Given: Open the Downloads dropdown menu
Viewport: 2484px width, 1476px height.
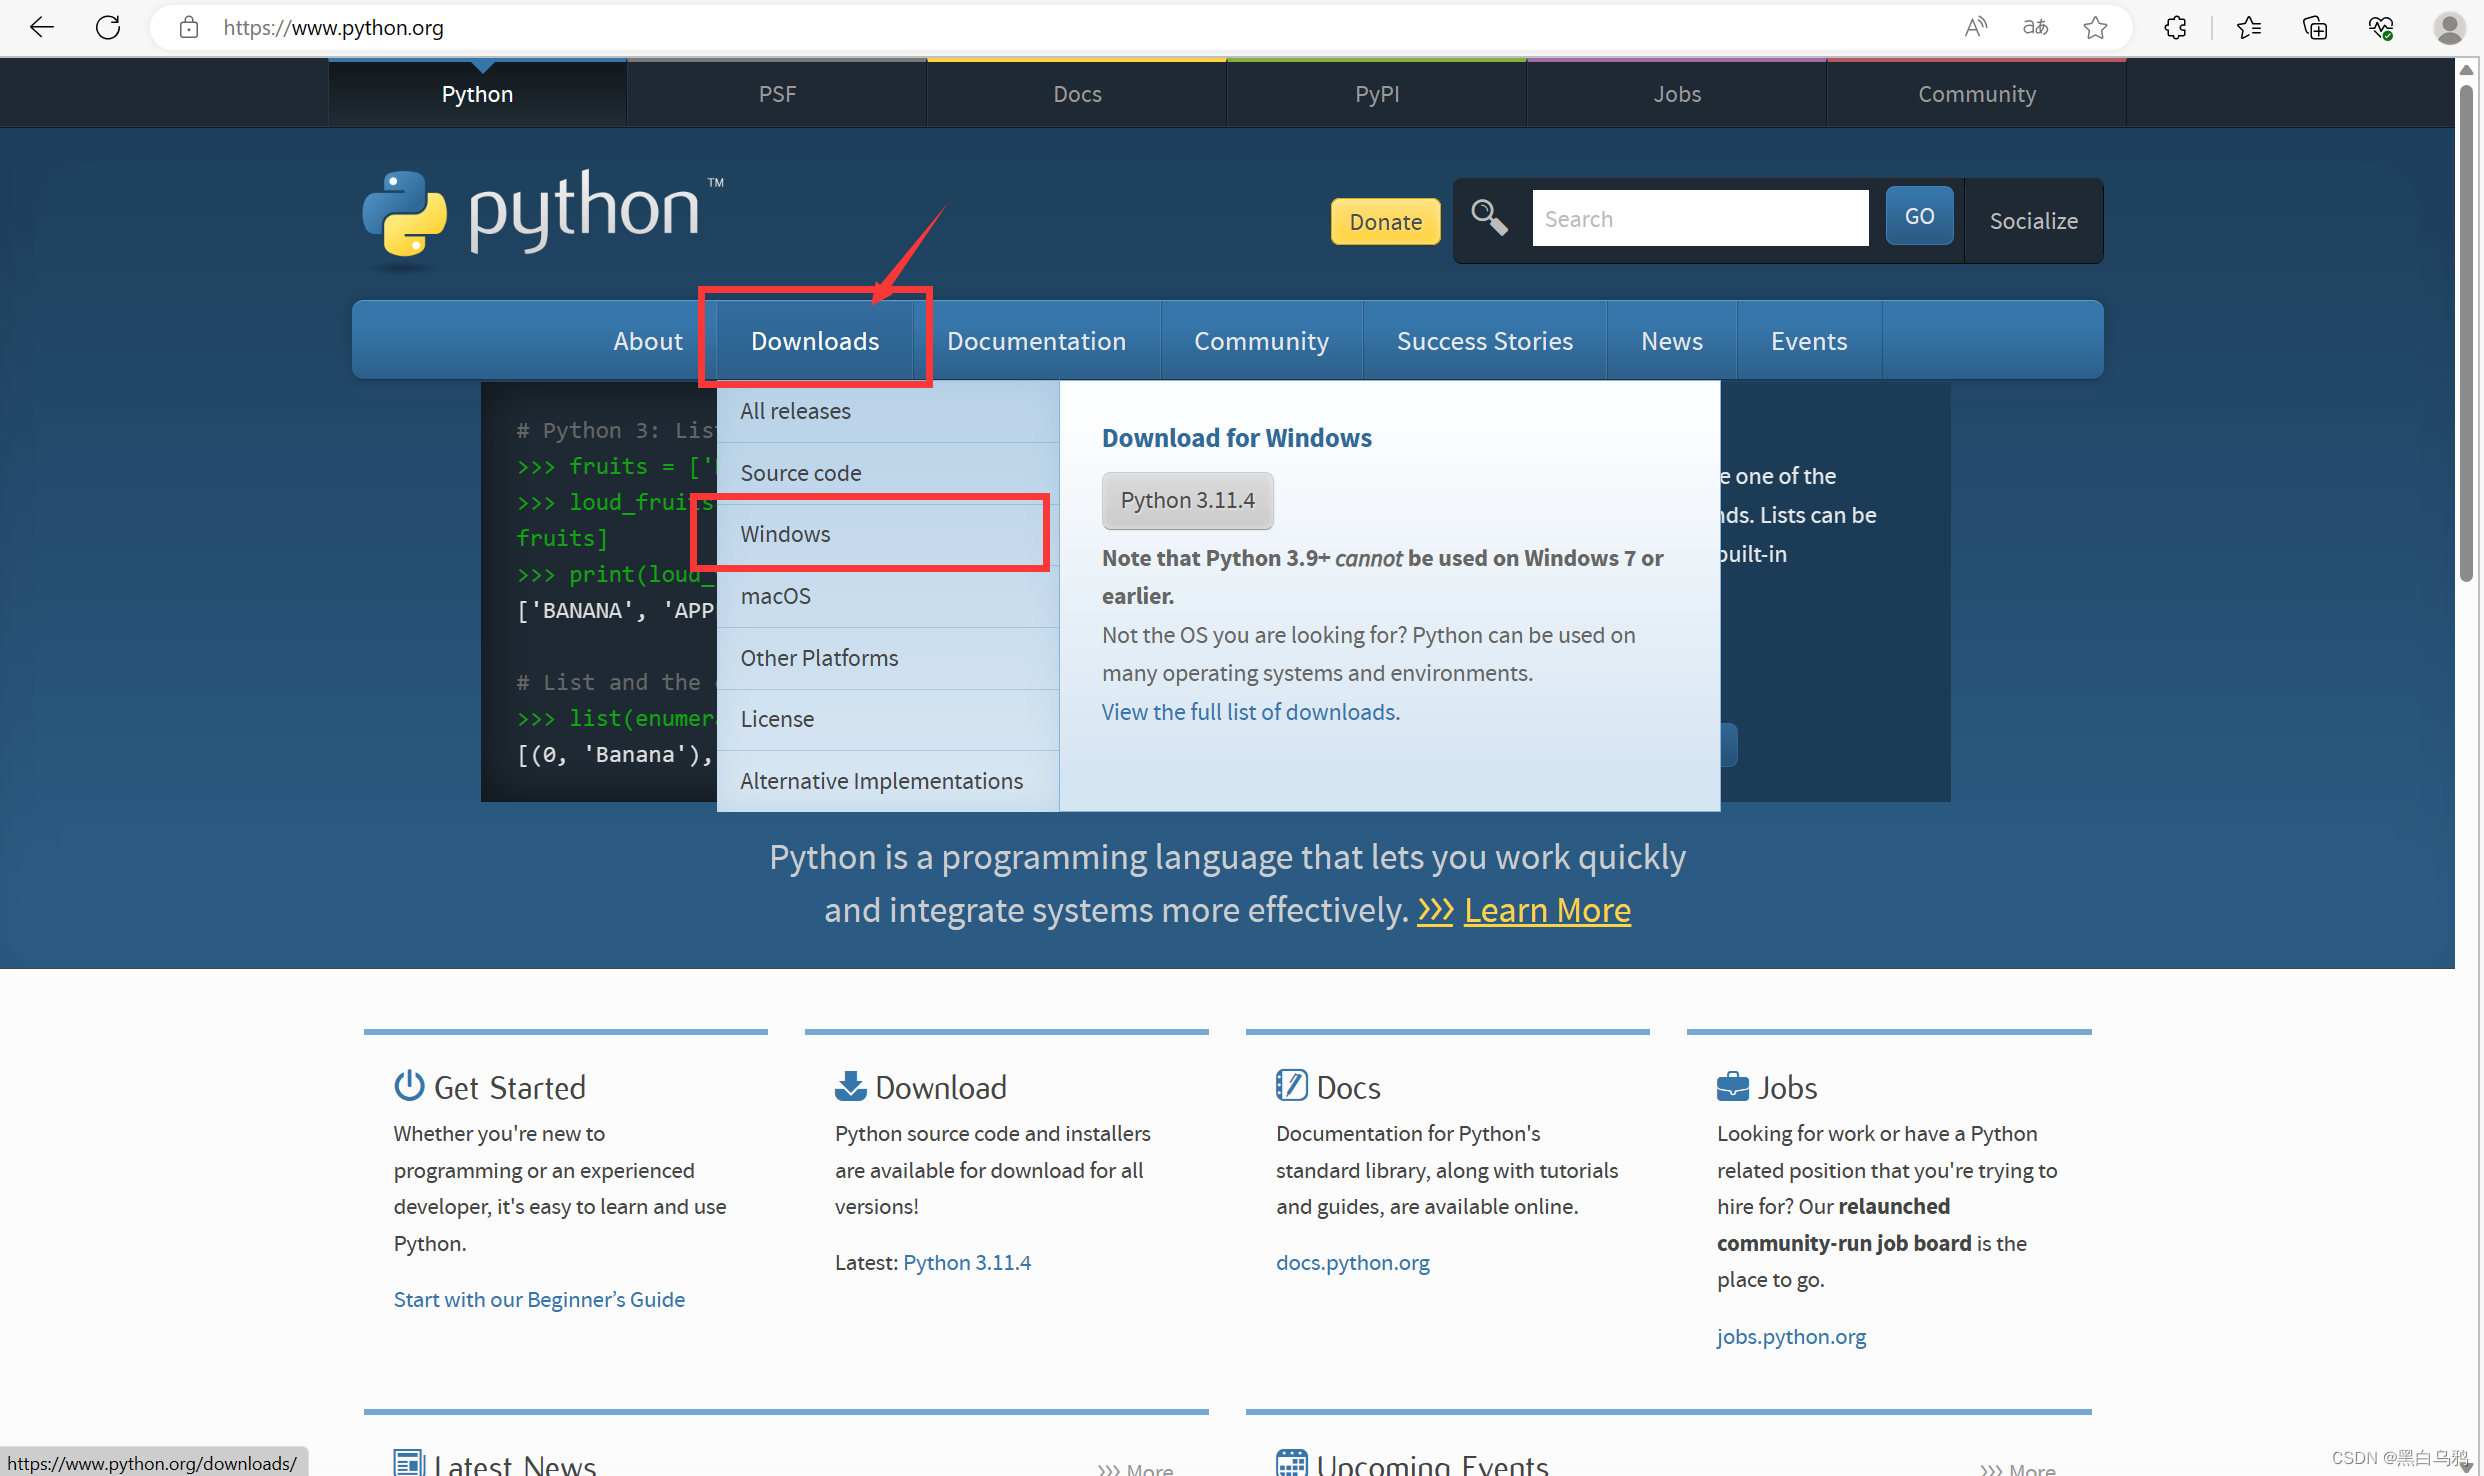Looking at the screenshot, I should 814,340.
